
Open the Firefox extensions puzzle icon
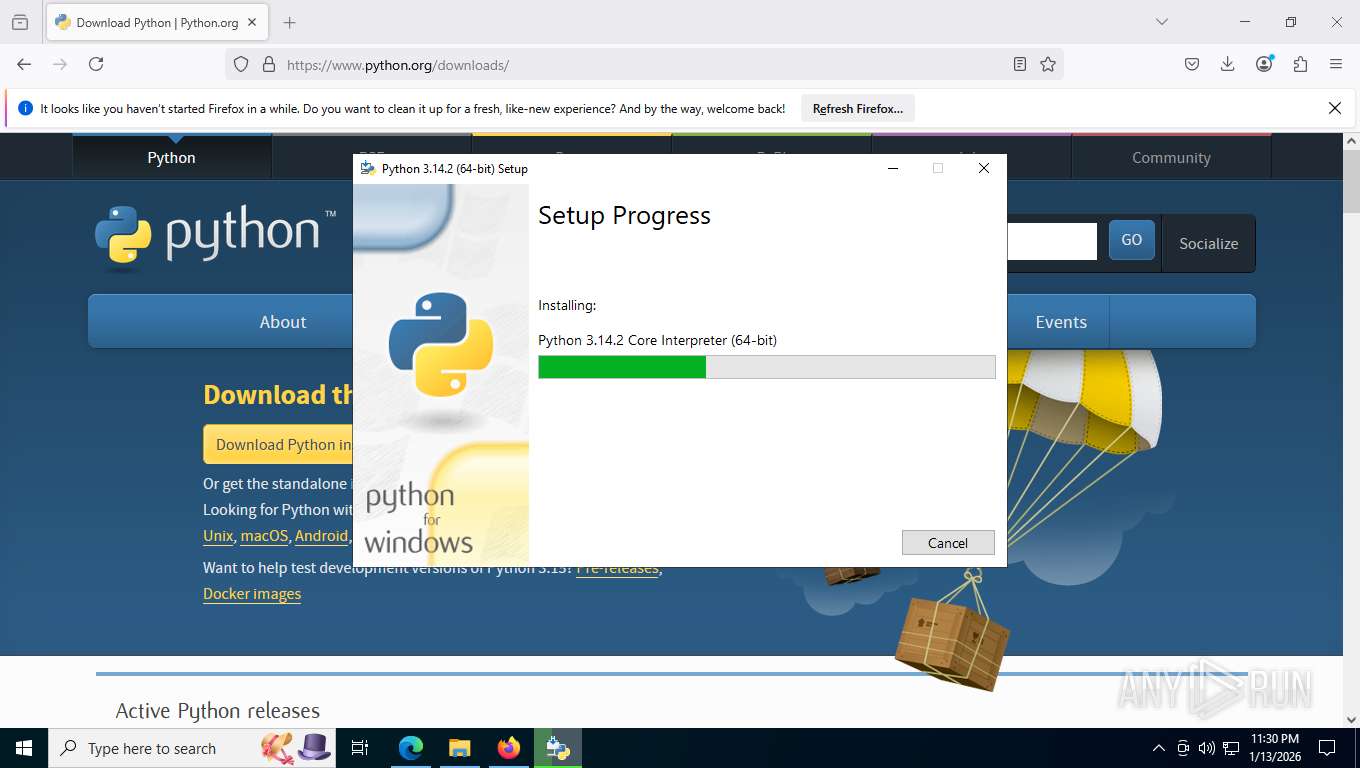tap(1300, 64)
